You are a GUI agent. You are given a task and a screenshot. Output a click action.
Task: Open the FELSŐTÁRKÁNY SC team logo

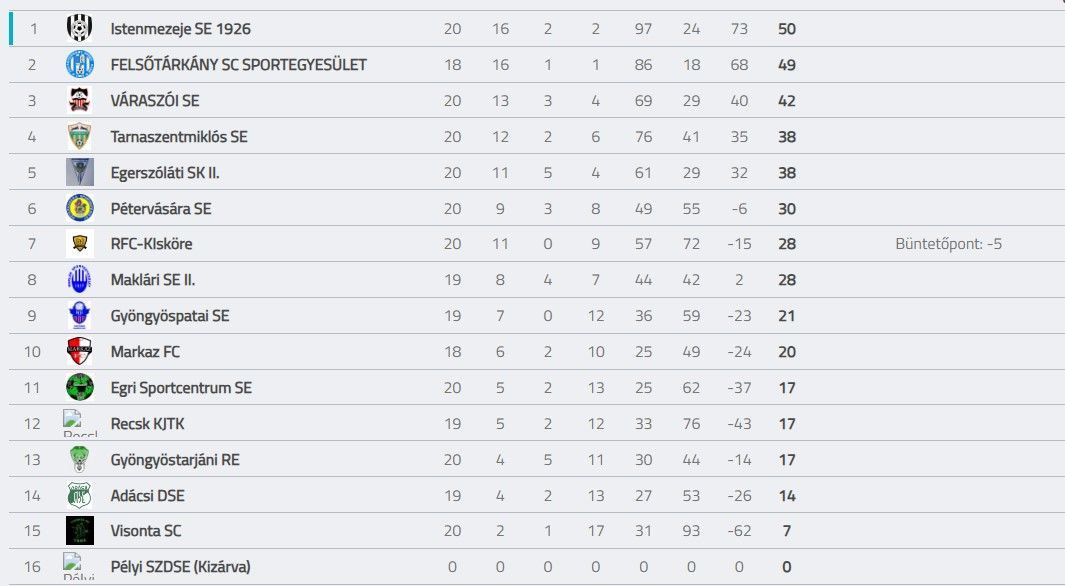tap(79, 65)
